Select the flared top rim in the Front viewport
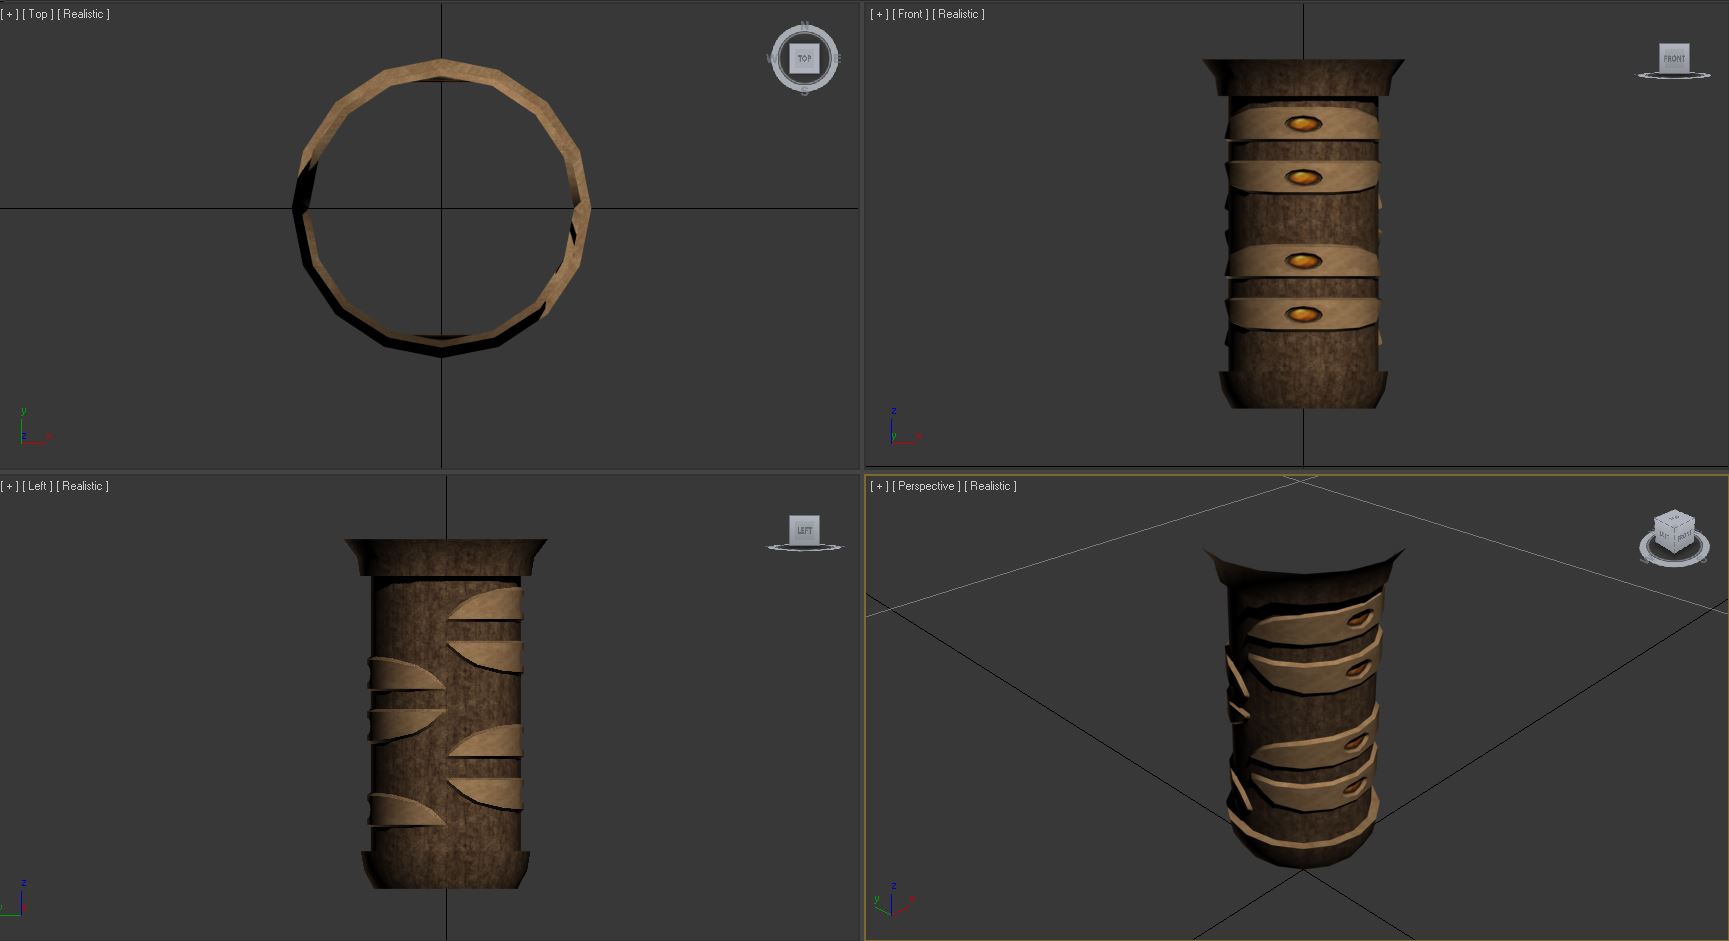The height and width of the screenshot is (941, 1729). tap(1303, 77)
